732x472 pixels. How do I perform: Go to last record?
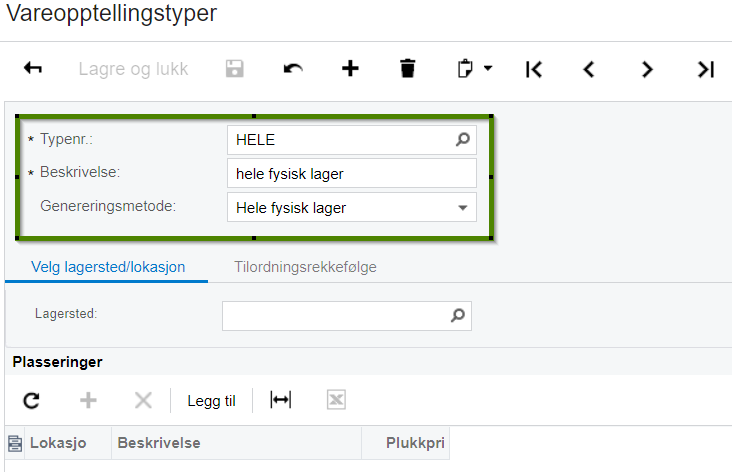coord(705,69)
